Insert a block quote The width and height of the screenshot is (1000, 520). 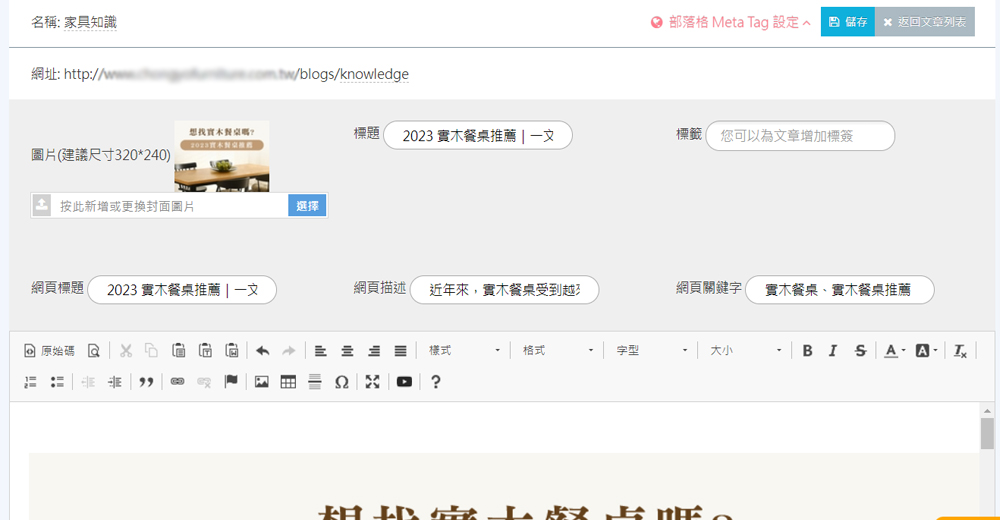click(146, 382)
